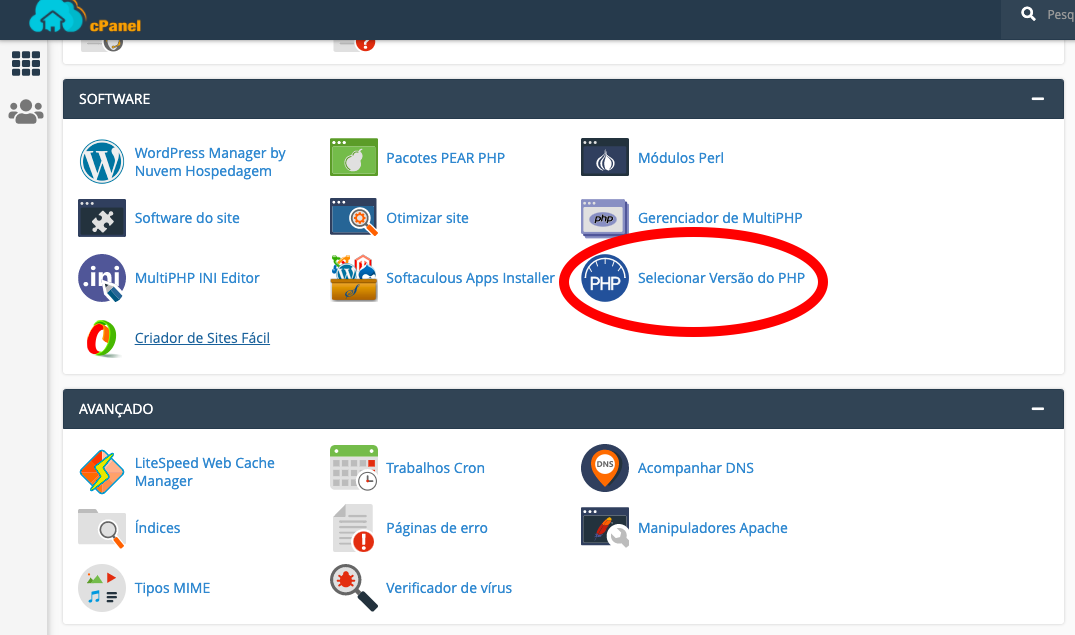
Task: Click the Trabalhos Cron calendar icon
Action: [x=353, y=468]
